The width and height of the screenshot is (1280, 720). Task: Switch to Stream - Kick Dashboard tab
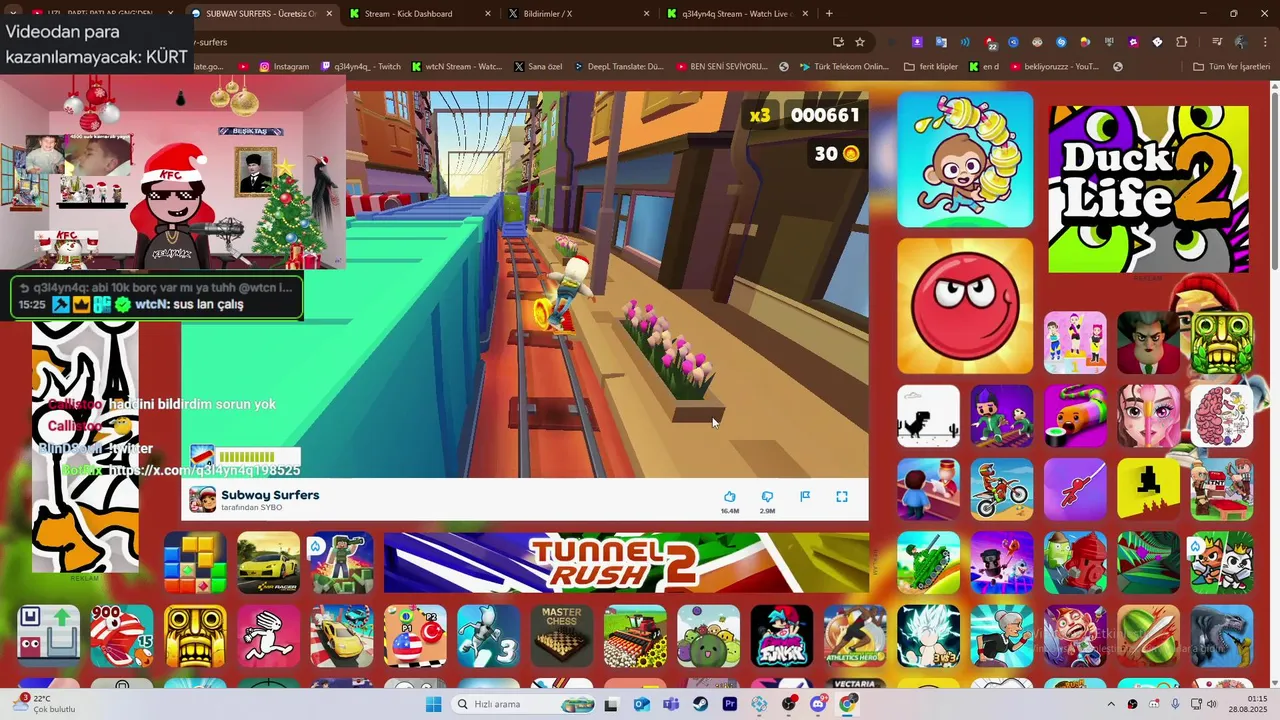point(420,14)
